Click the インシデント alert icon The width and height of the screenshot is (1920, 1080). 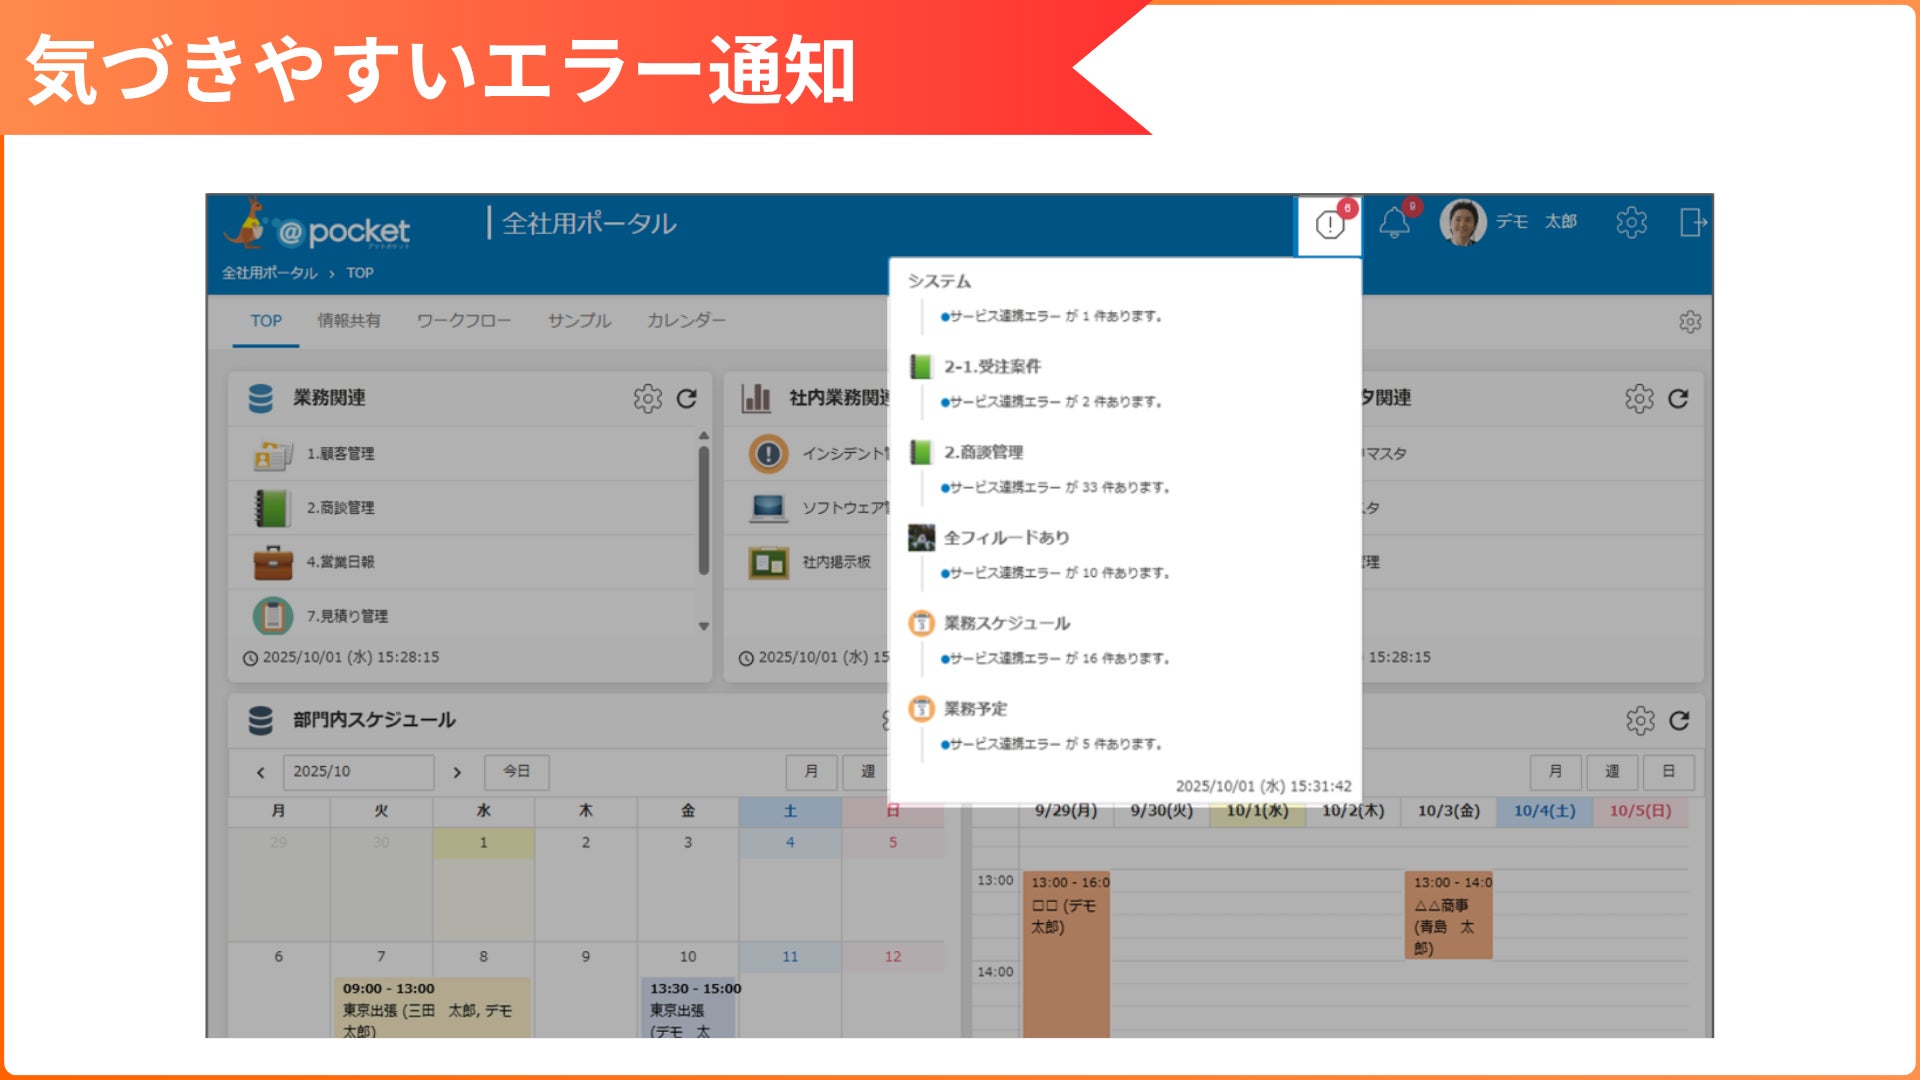pyautogui.click(x=768, y=454)
